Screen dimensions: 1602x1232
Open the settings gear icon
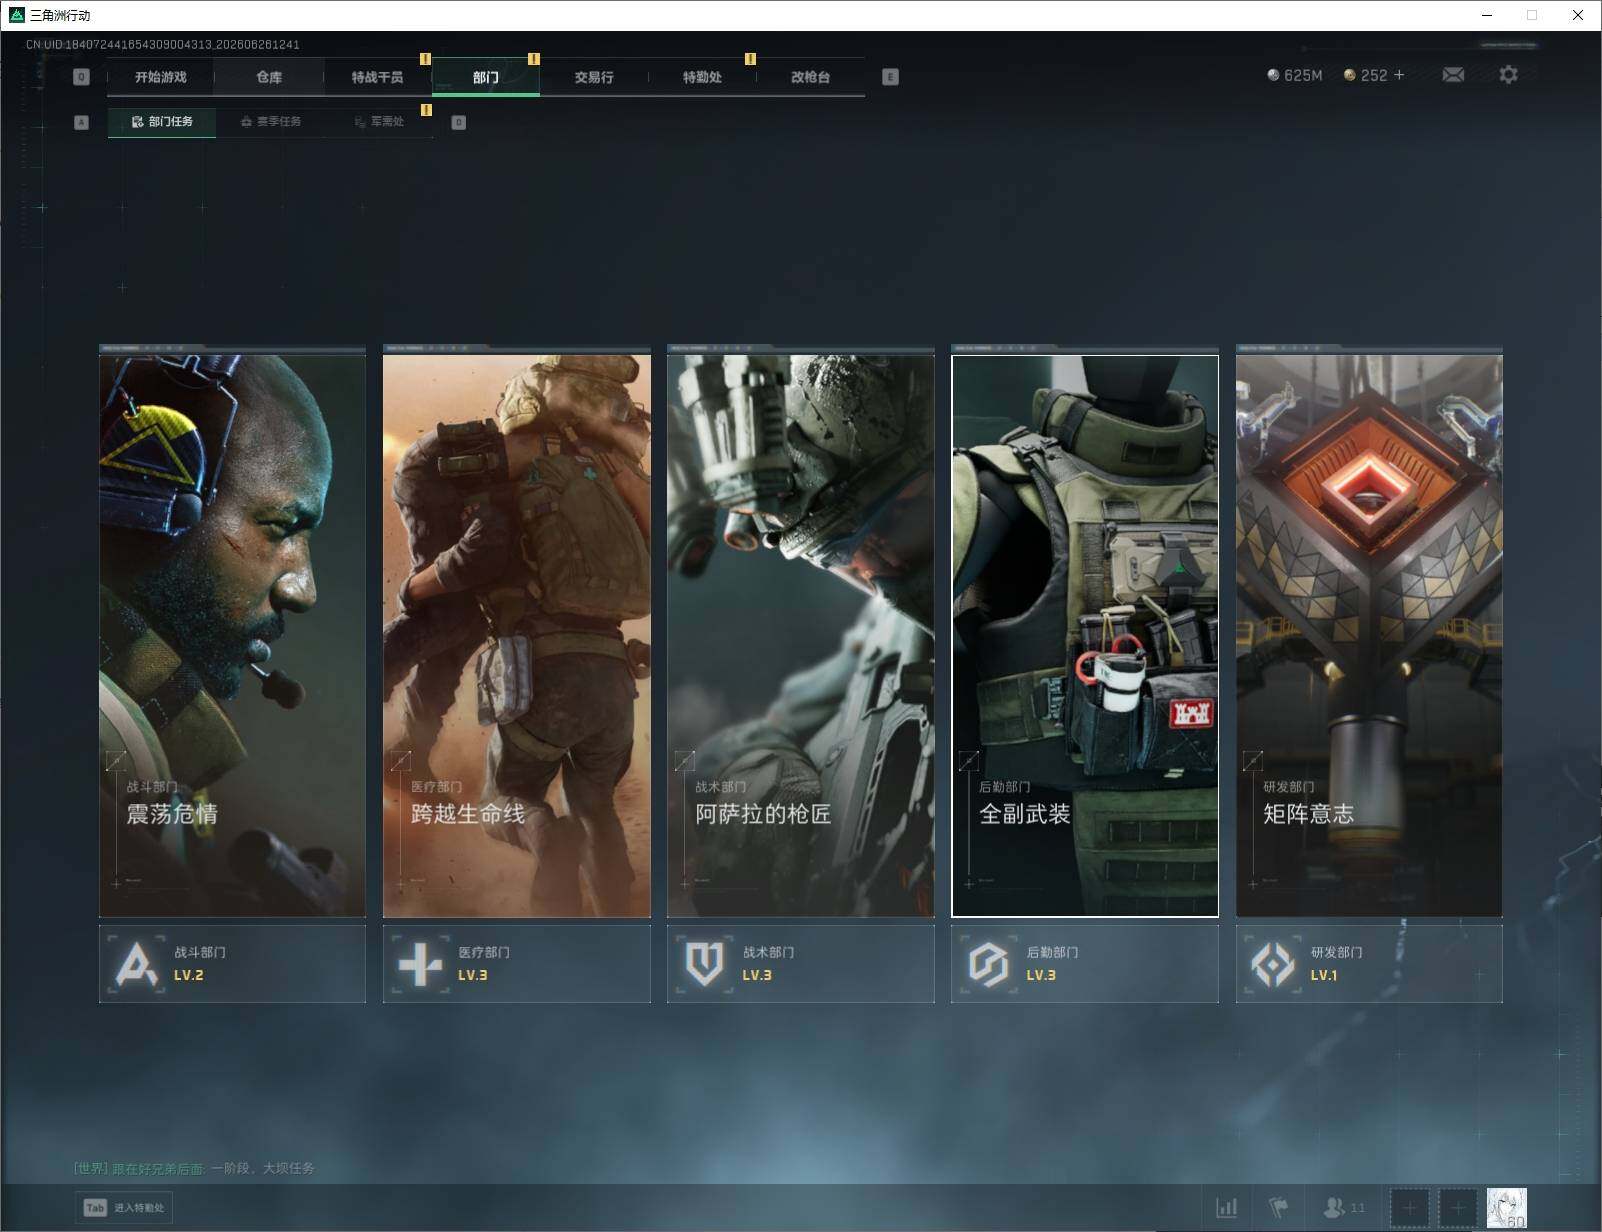tap(1508, 75)
